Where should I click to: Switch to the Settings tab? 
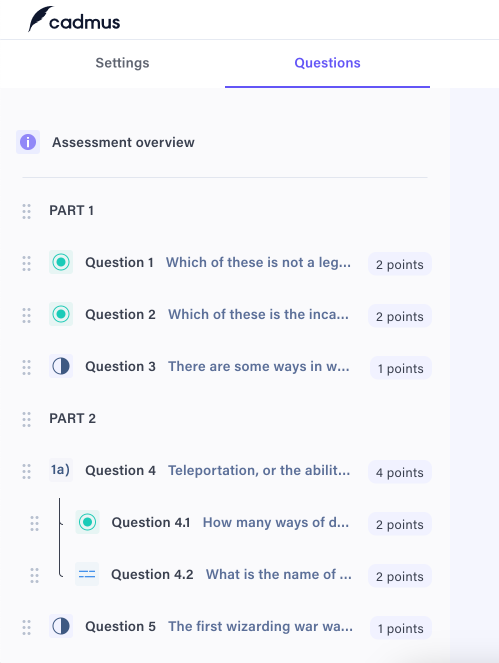point(122,63)
